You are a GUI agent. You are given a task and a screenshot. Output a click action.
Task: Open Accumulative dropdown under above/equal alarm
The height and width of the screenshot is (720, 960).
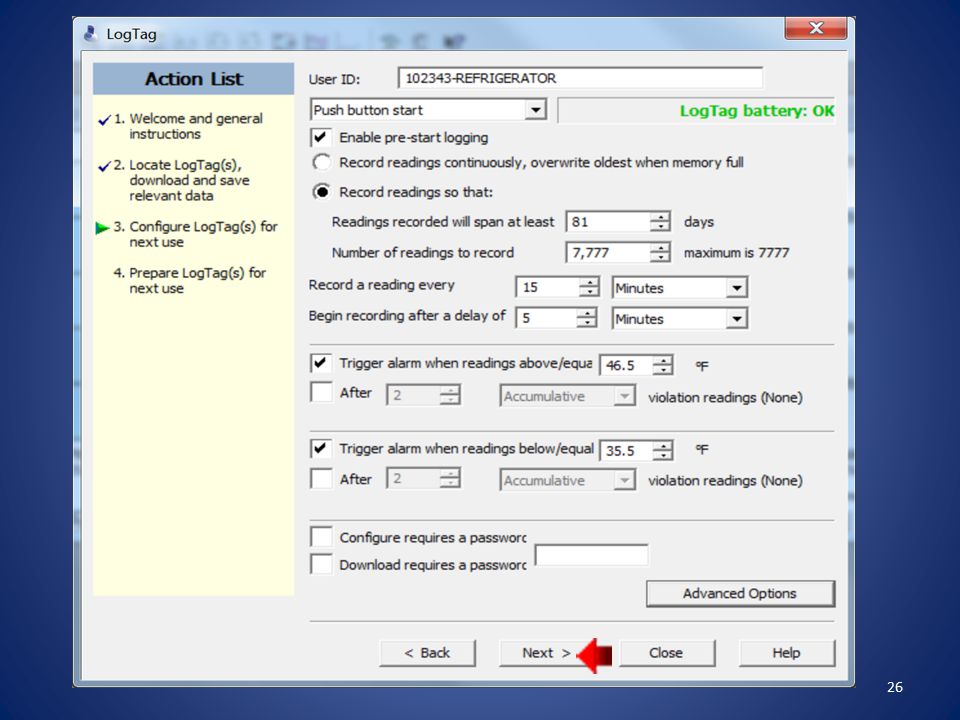click(x=624, y=396)
